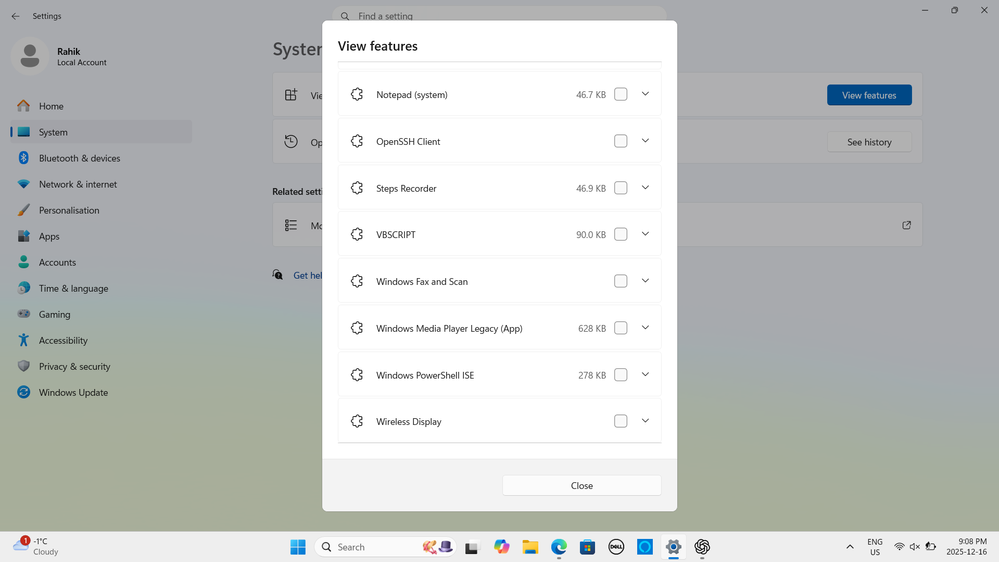This screenshot has height=562, width=999.
Task: Click the OpenSSH Client feature icon
Action: (357, 141)
